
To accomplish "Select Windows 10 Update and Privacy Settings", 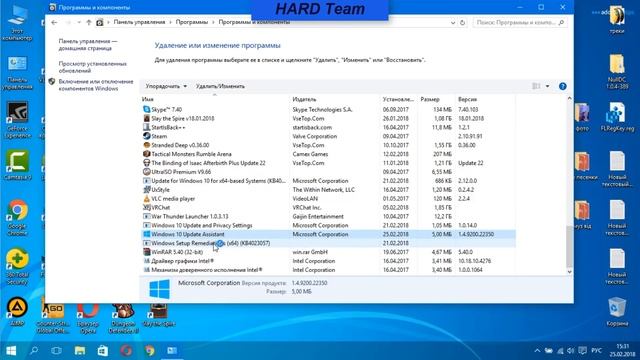I will (x=328, y=226).
